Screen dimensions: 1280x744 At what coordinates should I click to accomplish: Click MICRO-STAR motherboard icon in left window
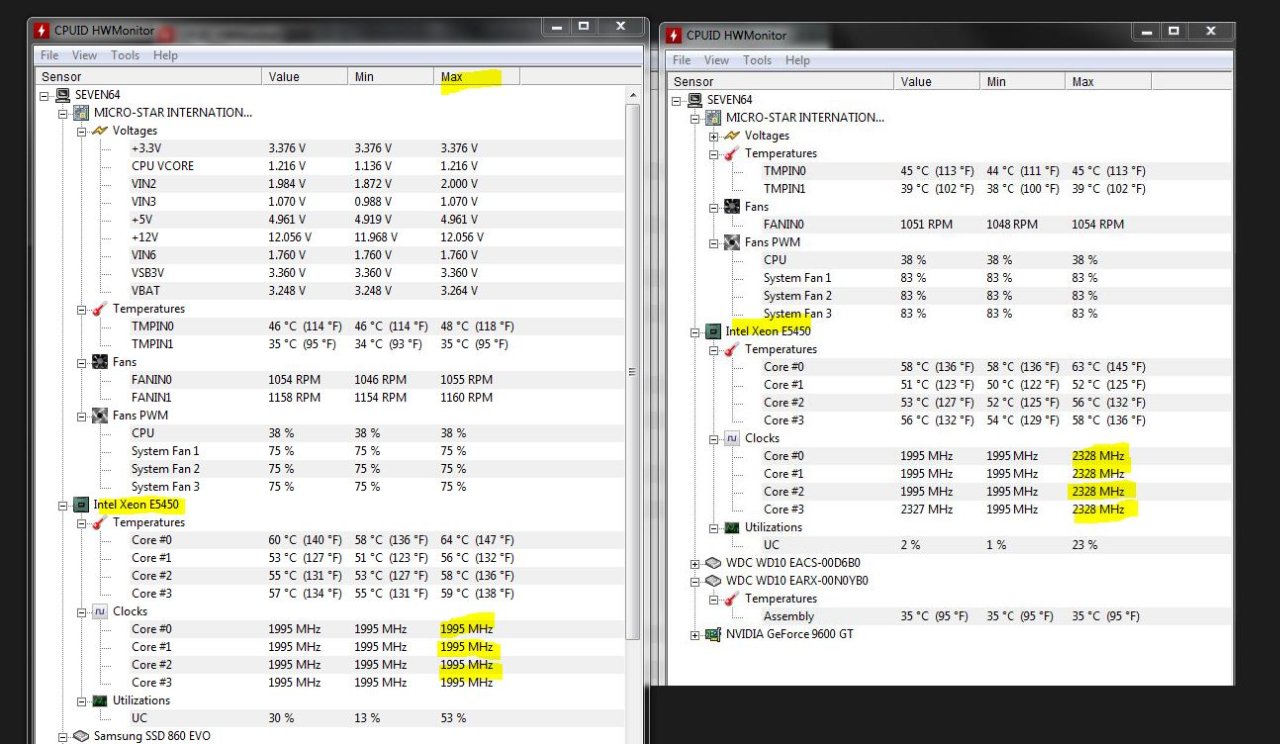point(81,113)
